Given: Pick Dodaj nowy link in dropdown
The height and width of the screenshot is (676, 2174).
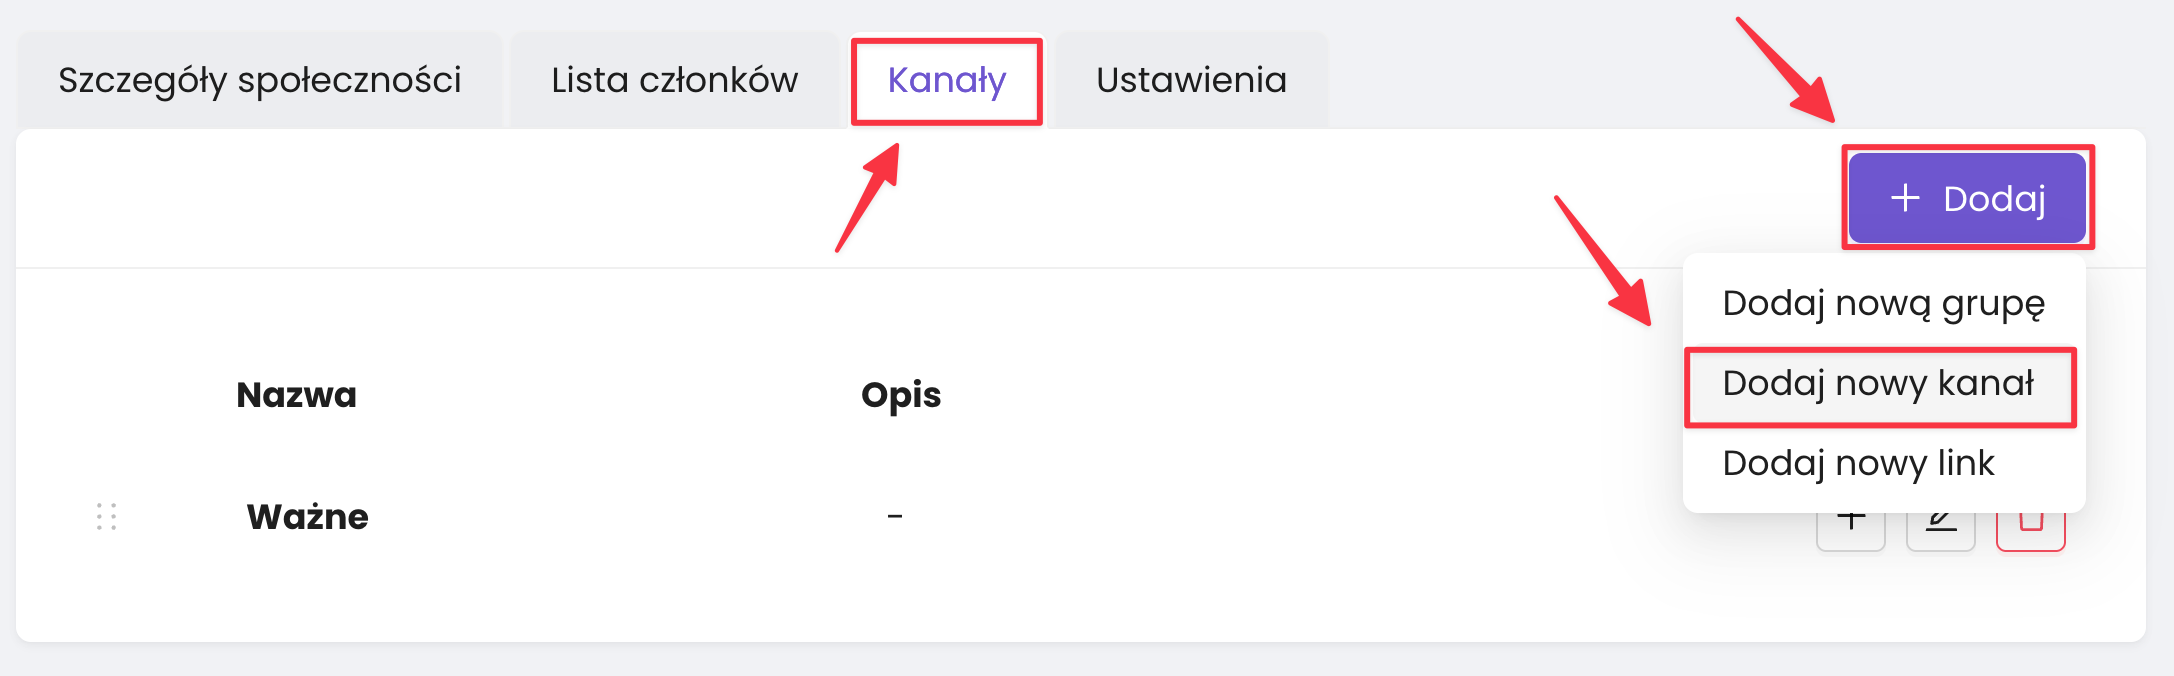Looking at the screenshot, I should click(x=1858, y=463).
